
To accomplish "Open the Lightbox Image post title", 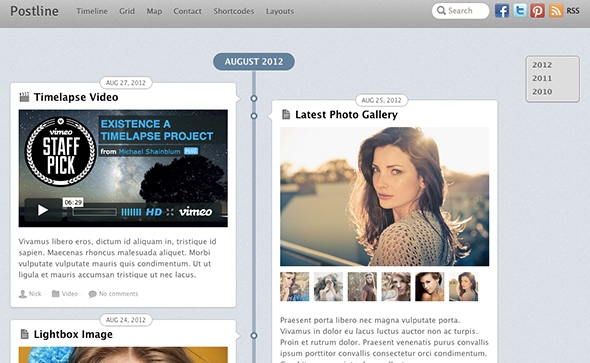I will pos(73,334).
